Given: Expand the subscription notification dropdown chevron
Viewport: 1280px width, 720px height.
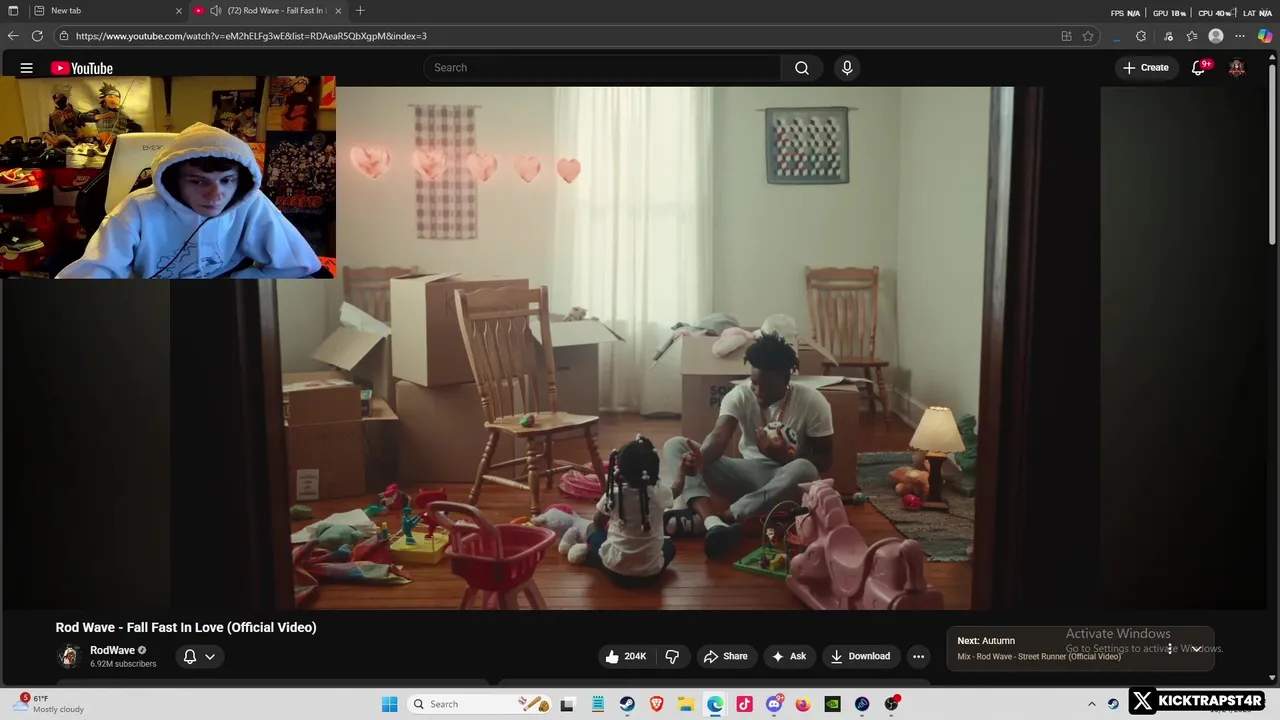Looking at the screenshot, I should (210, 657).
